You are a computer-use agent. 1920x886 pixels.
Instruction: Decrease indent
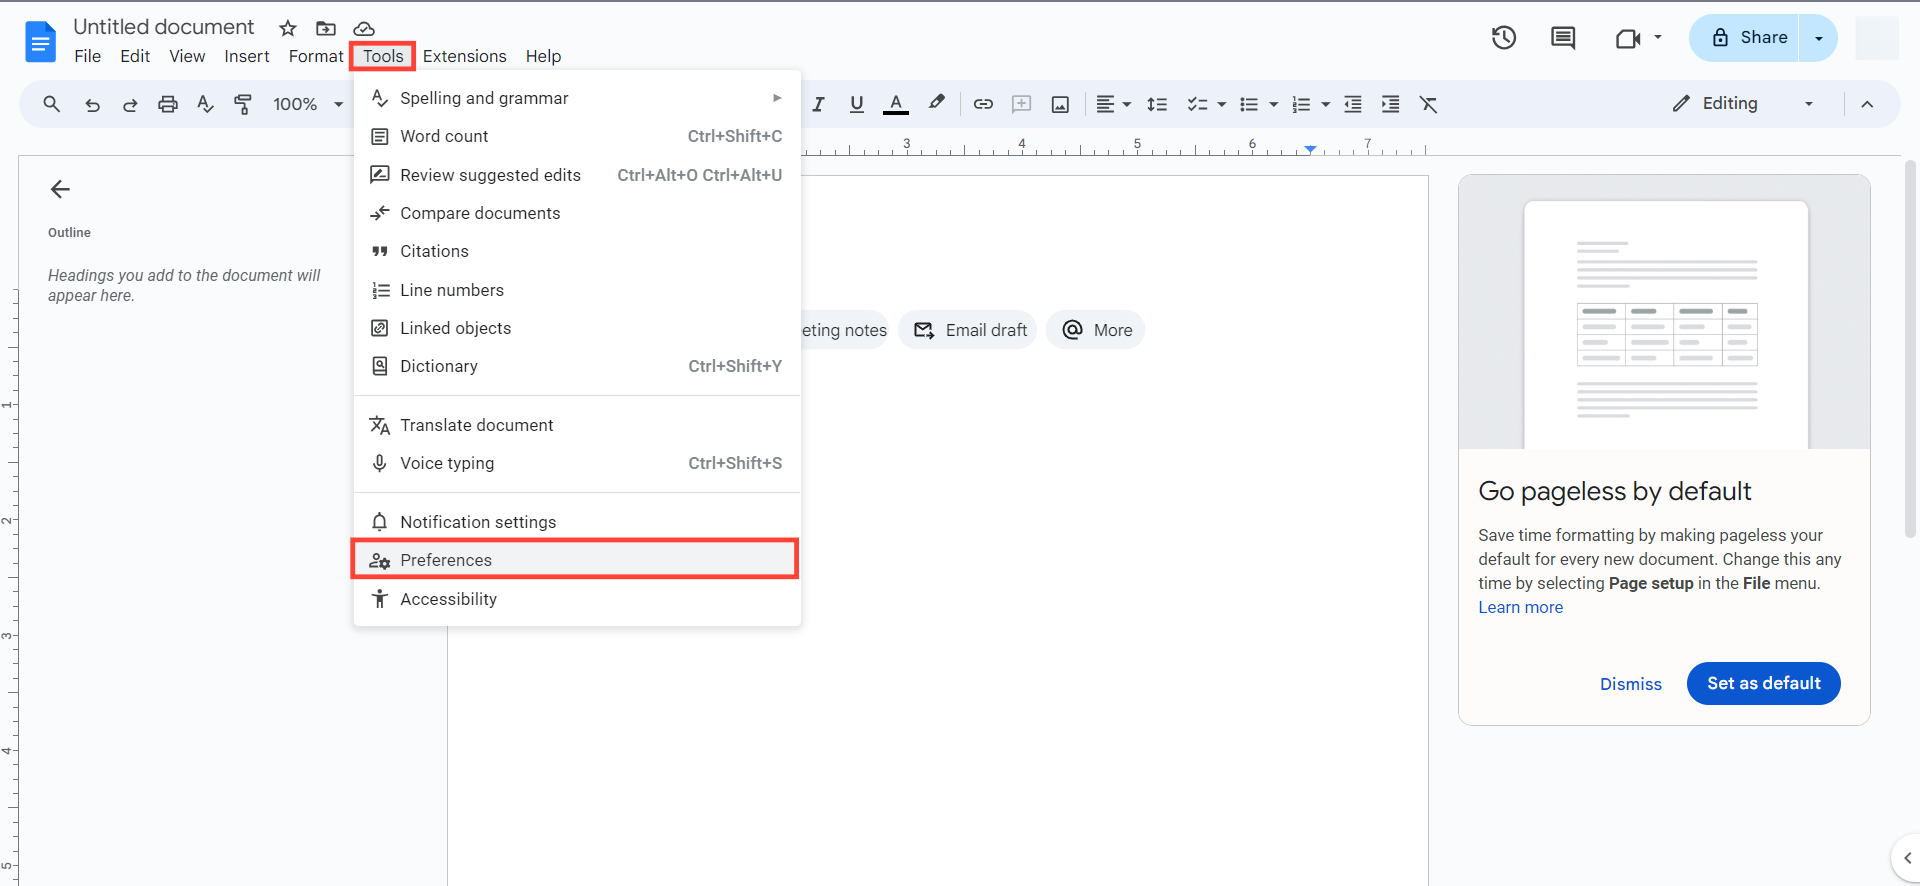click(x=1353, y=104)
